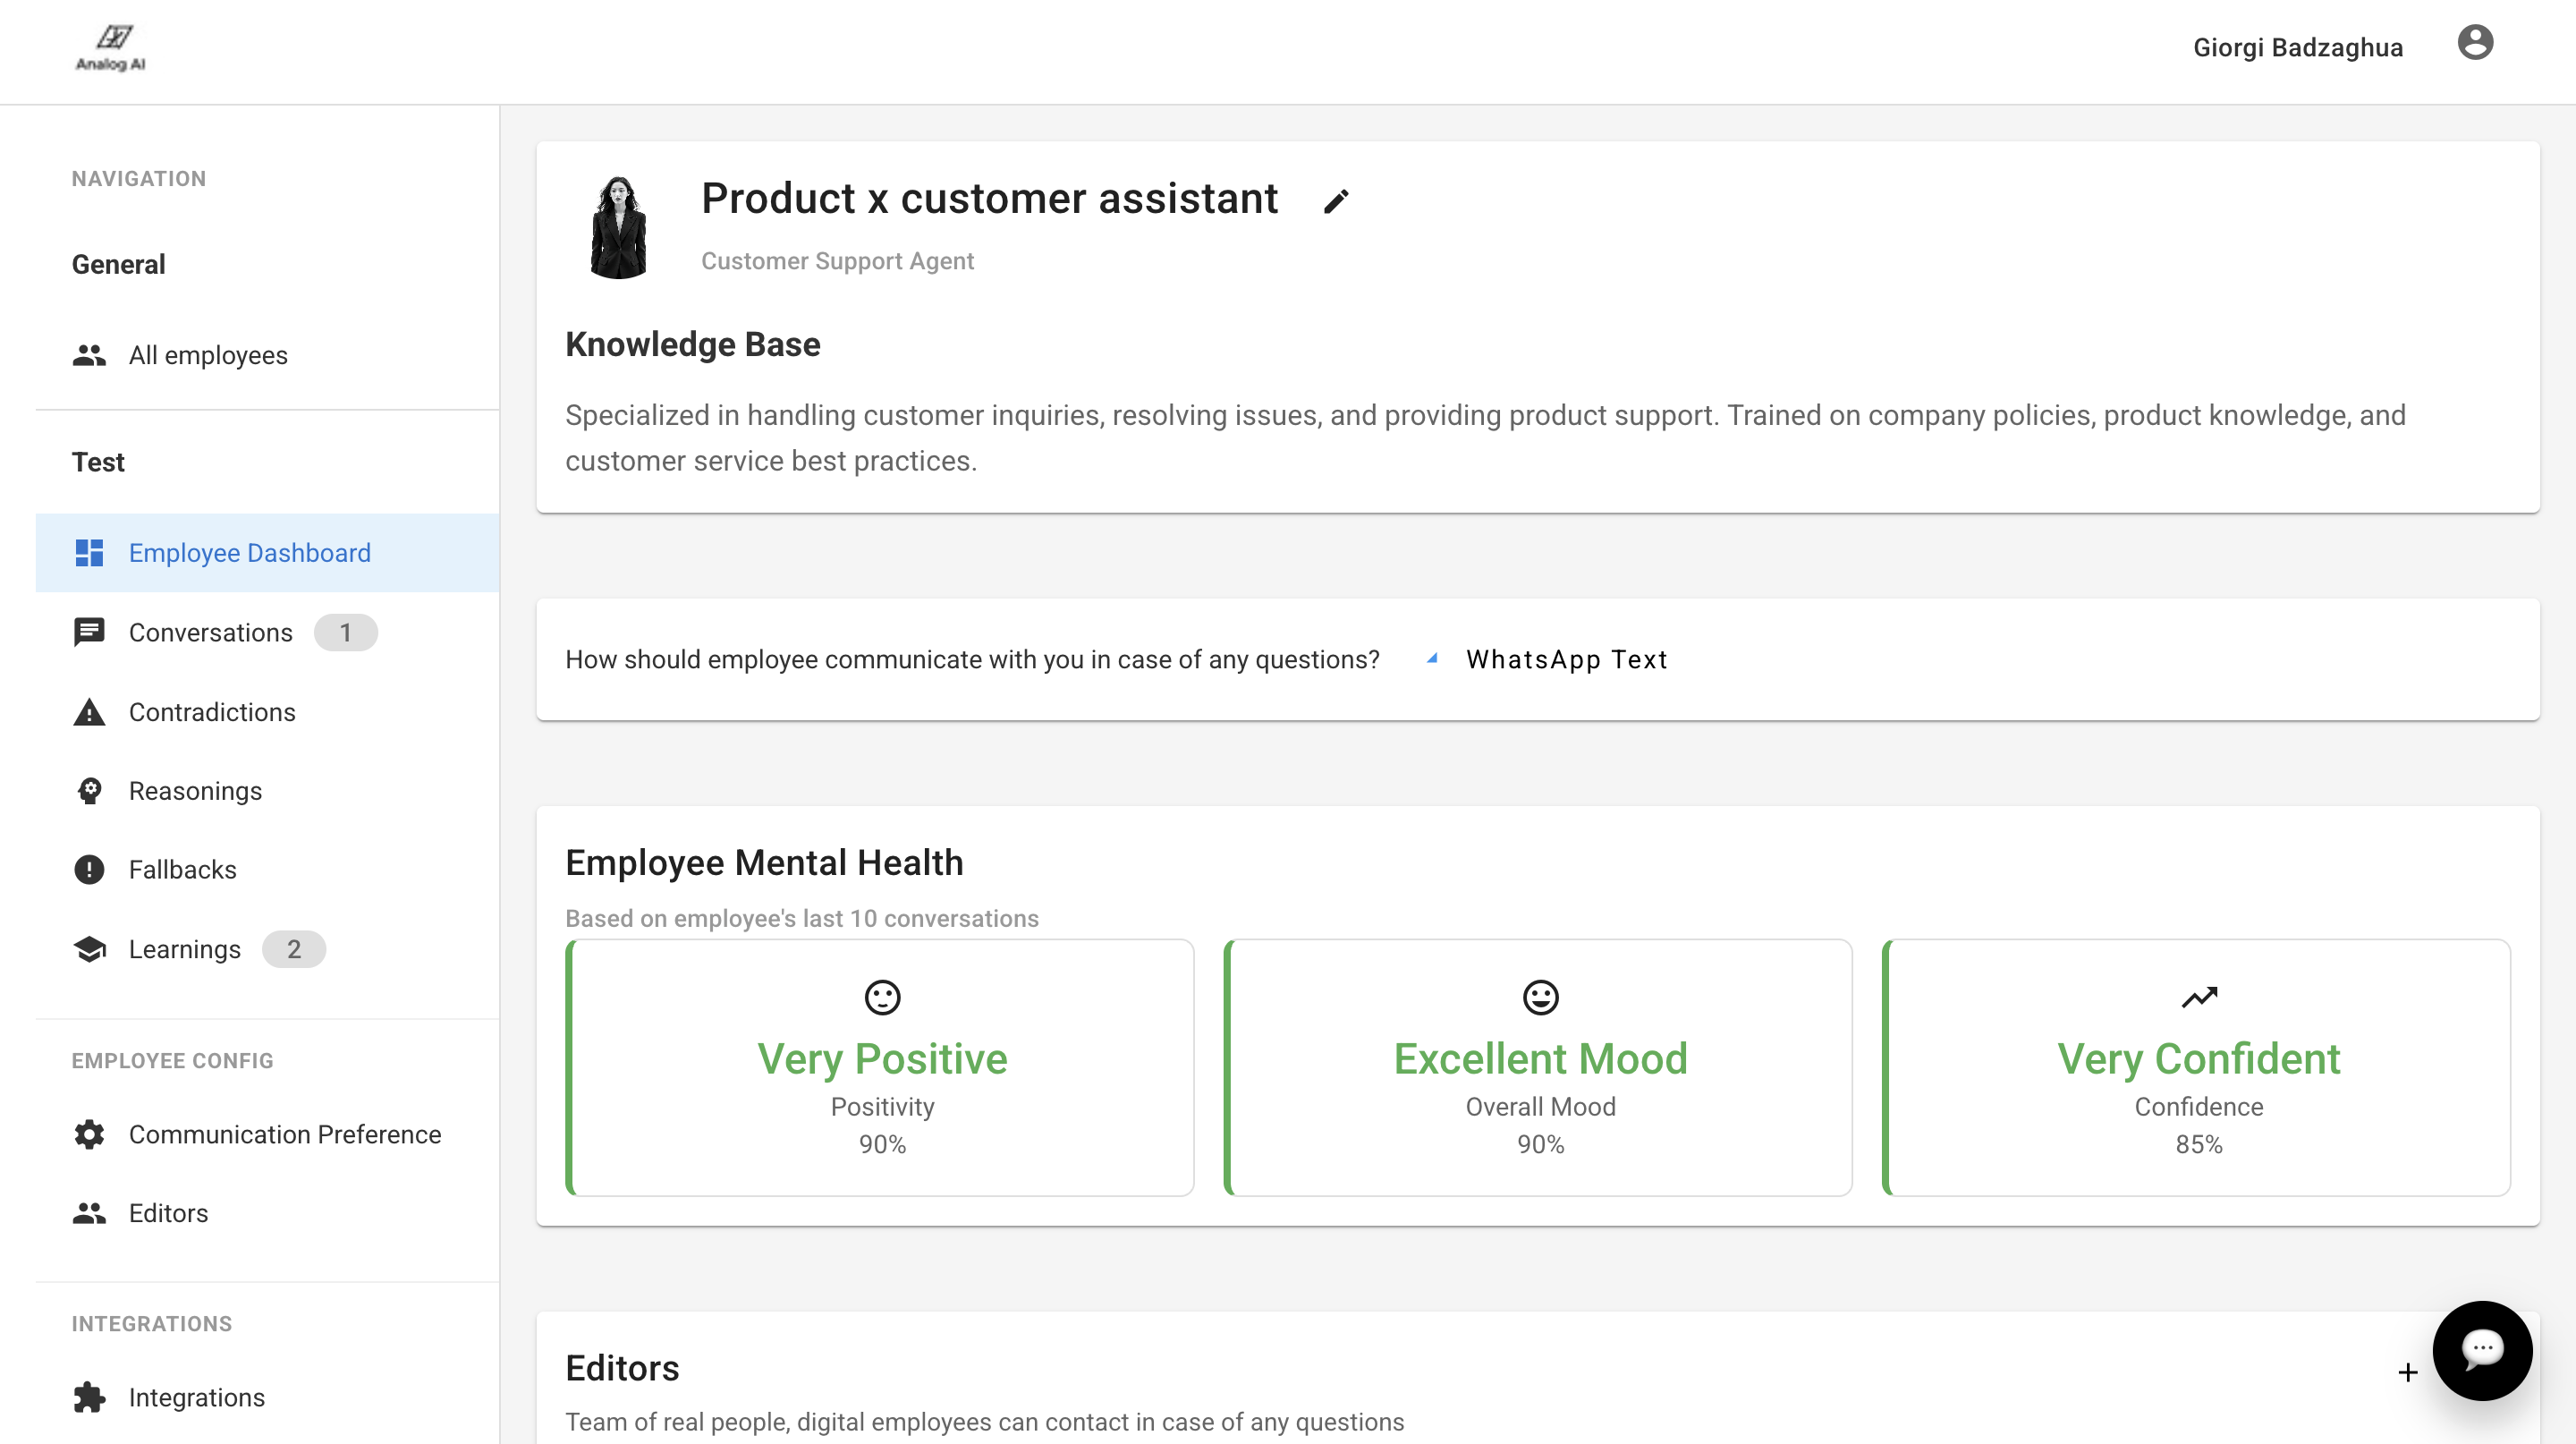Select the Editors navigation entry
Viewport: 2576px width, 1444px height.
[x=167, y=1213]
